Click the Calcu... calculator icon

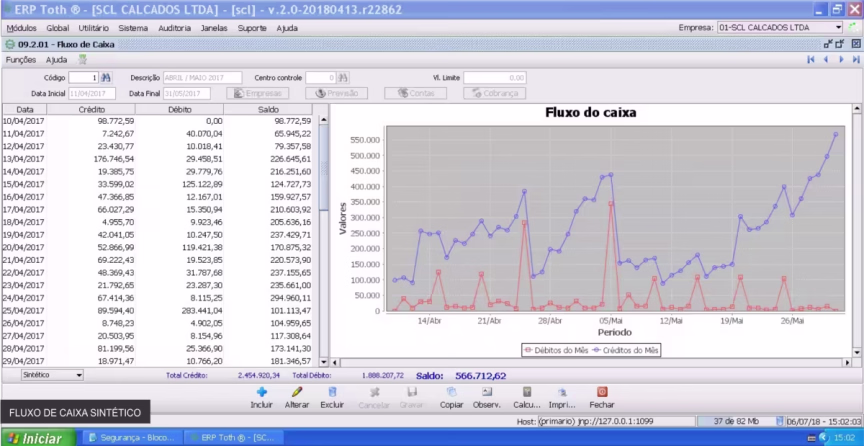pos(526,393)
